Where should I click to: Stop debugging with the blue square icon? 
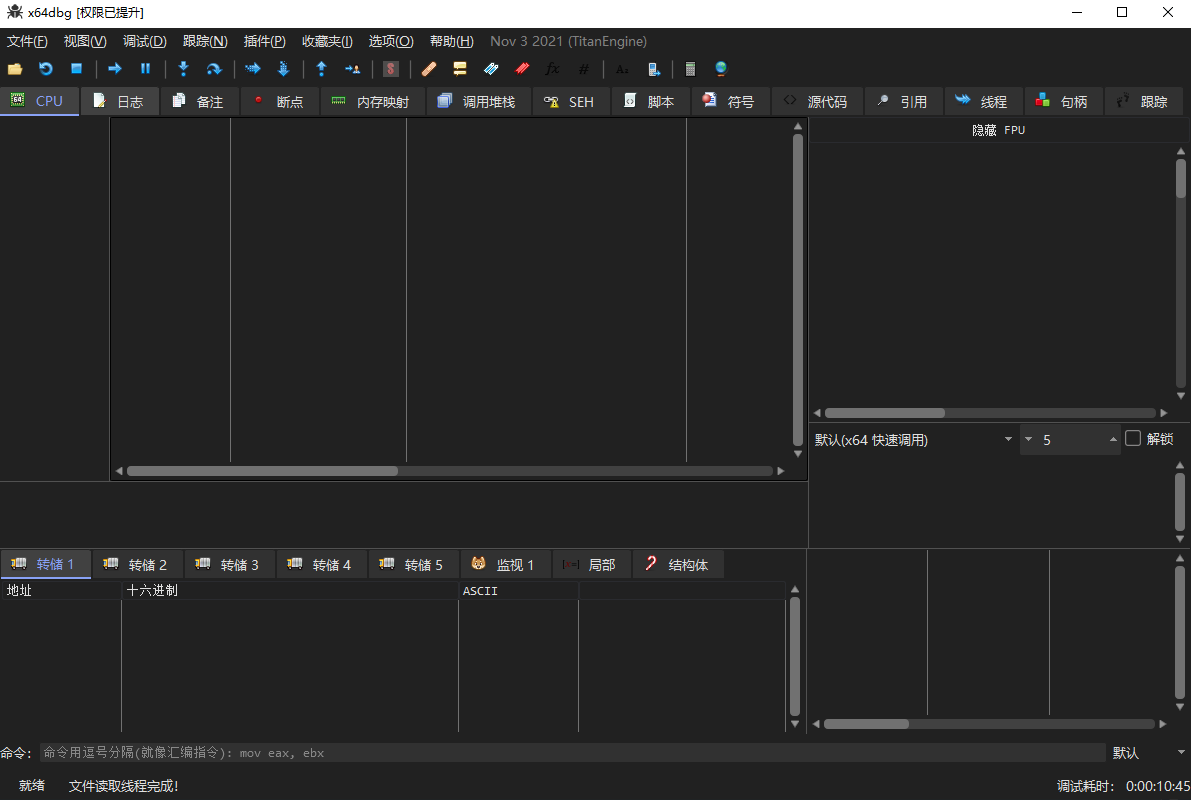[76, 69]
